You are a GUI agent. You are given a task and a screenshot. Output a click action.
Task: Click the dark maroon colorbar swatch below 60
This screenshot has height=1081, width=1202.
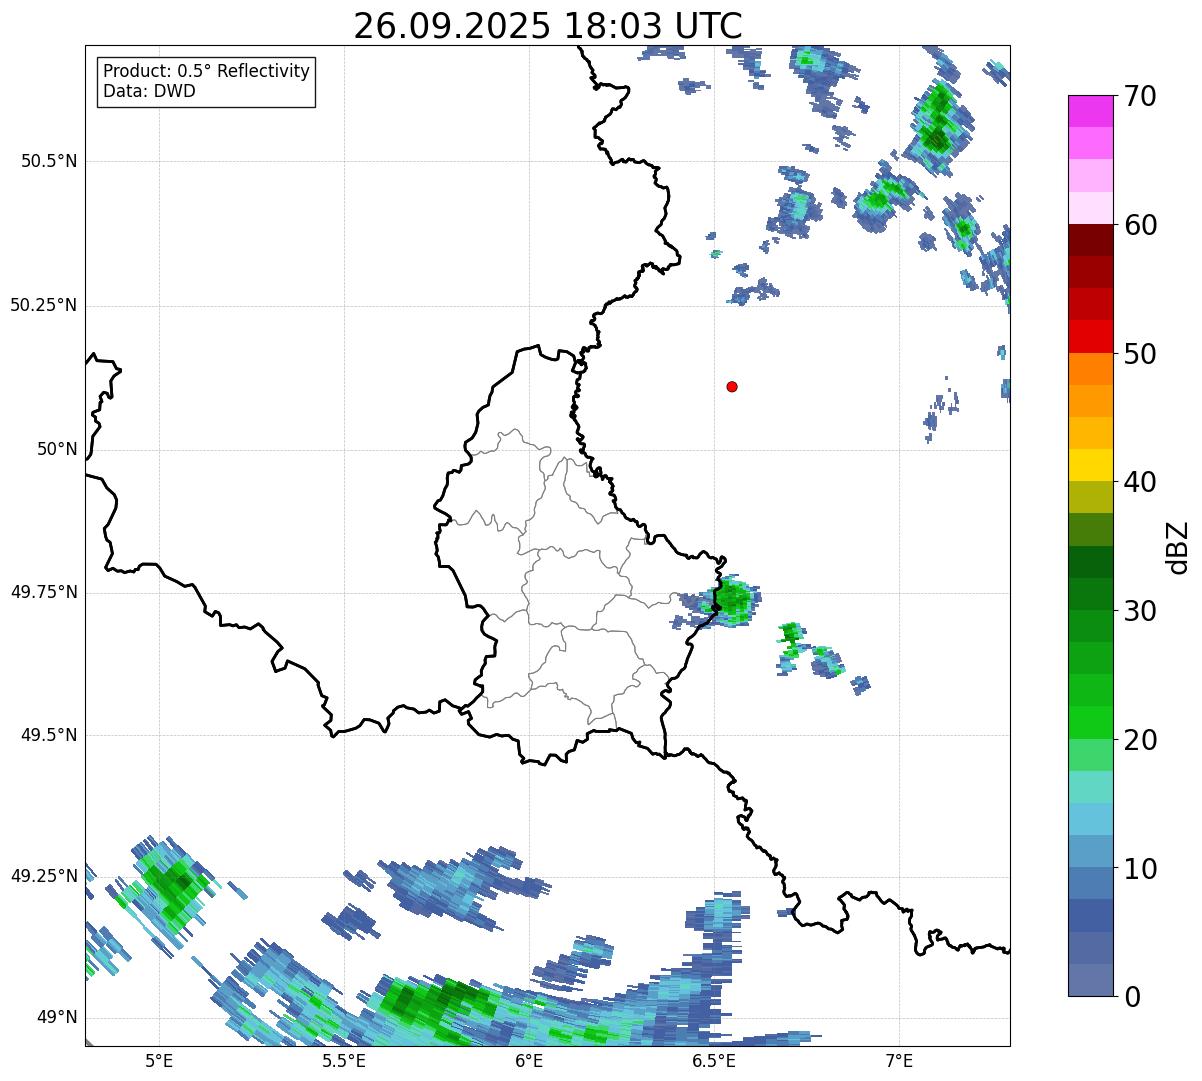point(1091,240)
